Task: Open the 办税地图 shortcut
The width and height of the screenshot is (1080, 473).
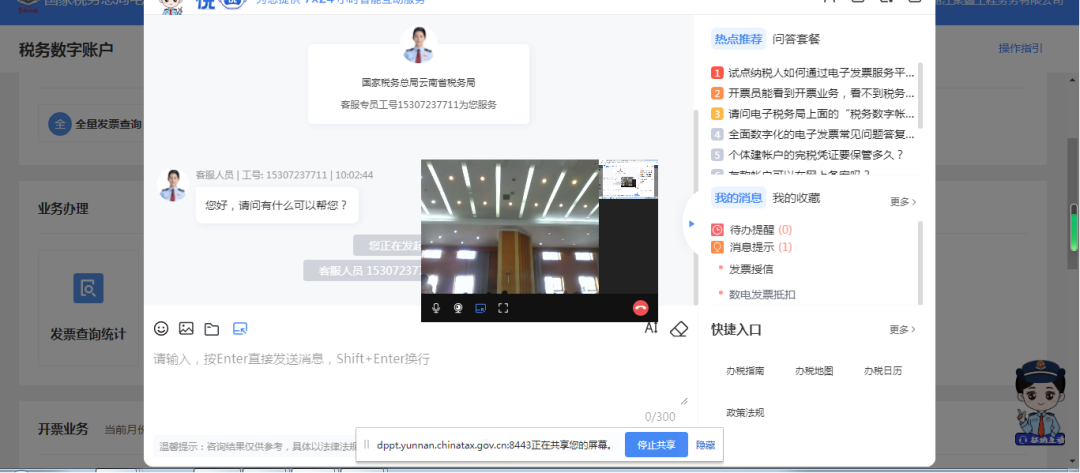Action: [814, 370]
